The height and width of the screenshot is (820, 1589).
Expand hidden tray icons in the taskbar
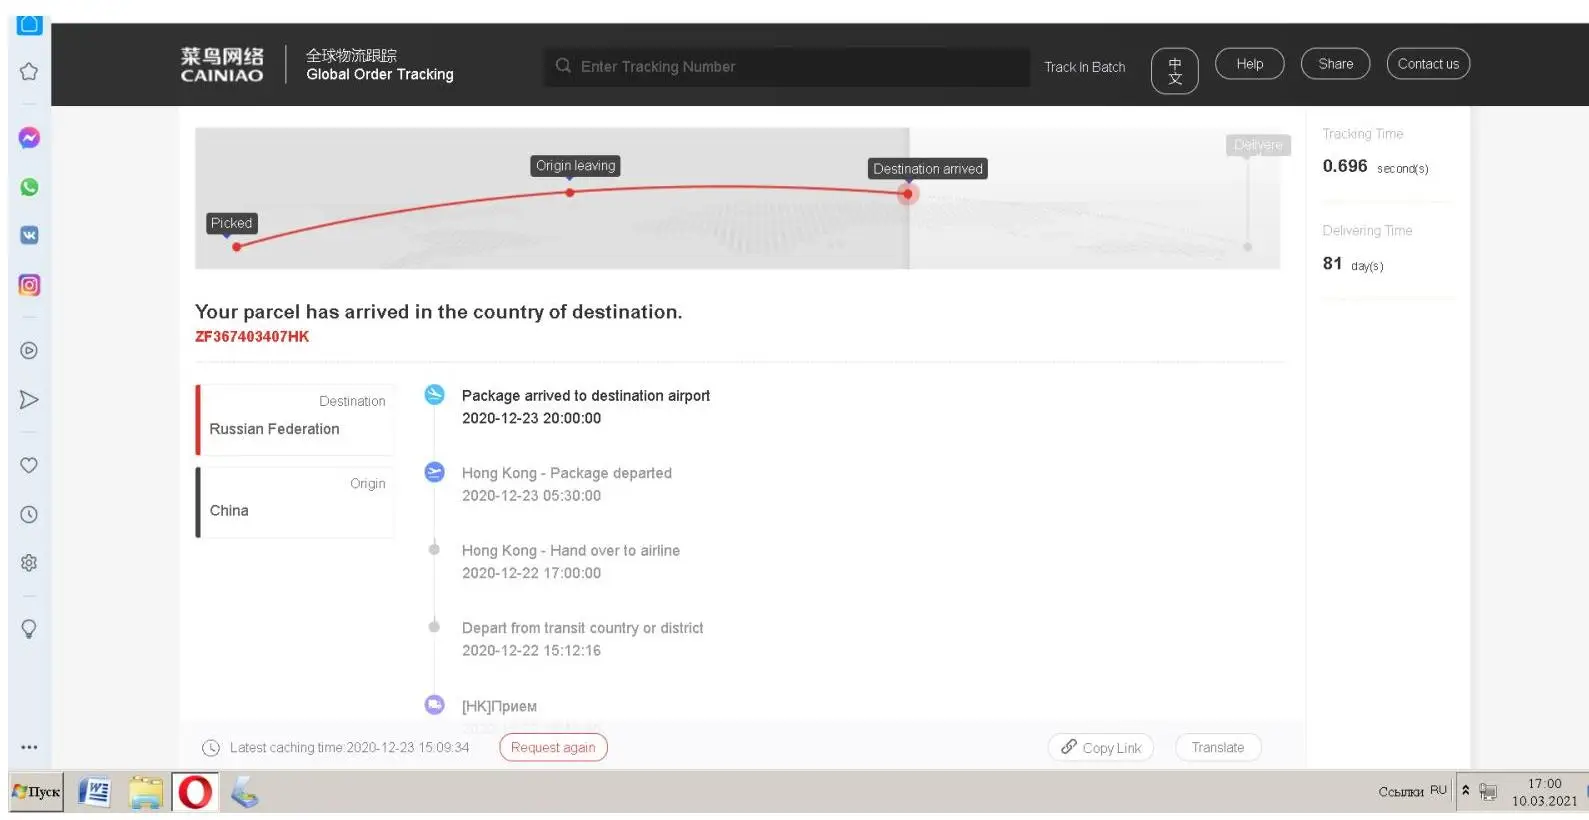click(1466, 790)
